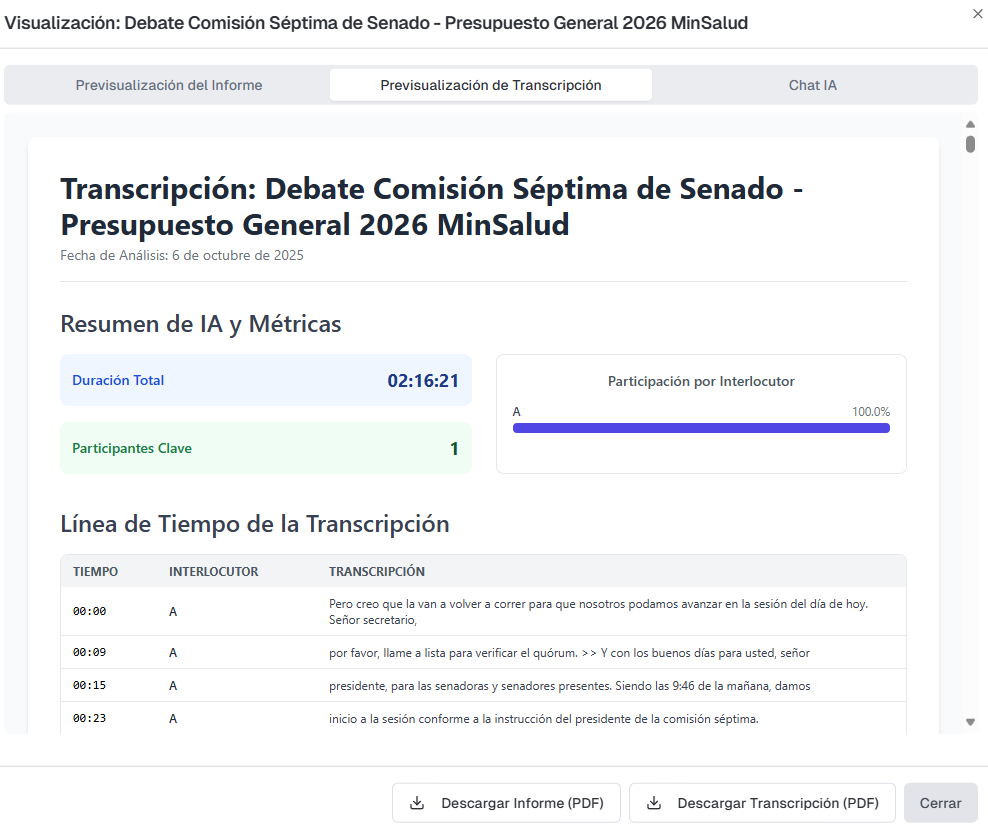The width and height of the screenshot is (988, 839).
Task: Click Descargar Transcripción (PDF)
Action: tap(762, 802)
